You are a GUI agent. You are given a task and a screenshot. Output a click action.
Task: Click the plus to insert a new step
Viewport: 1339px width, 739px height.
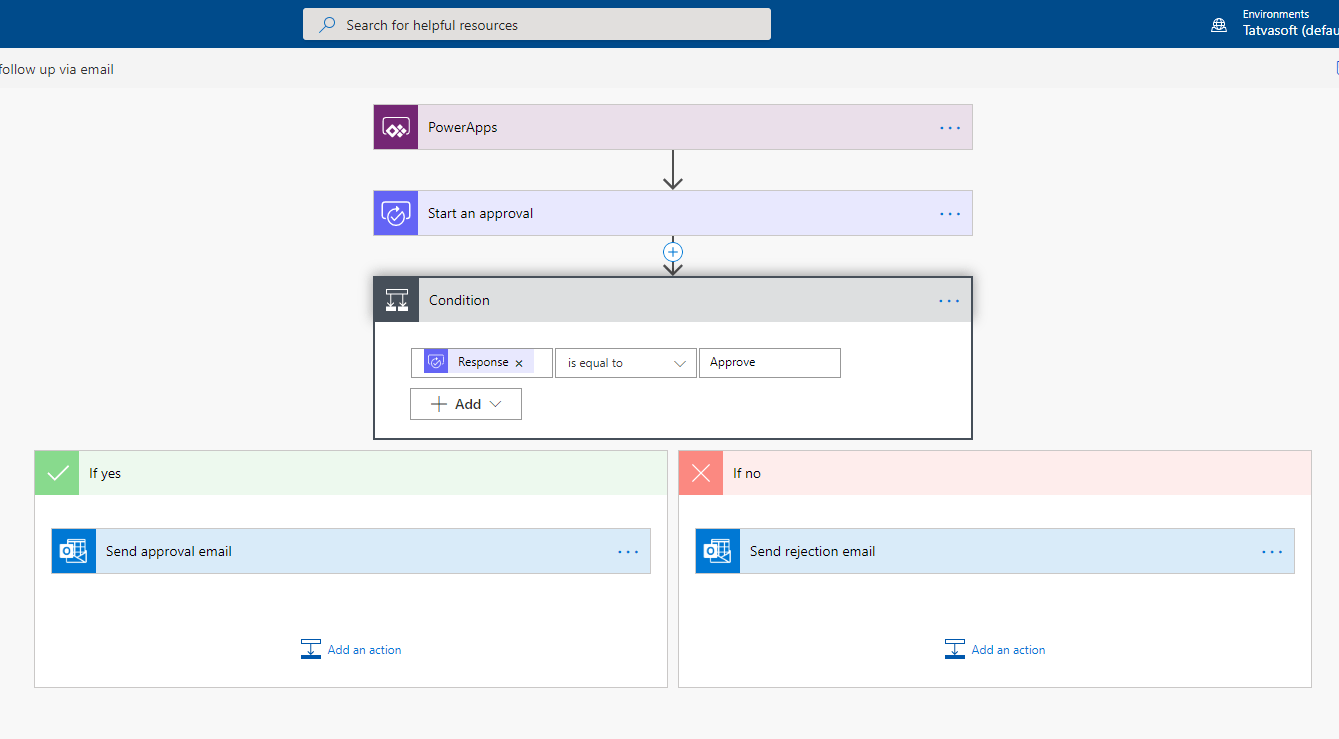[672, 252]
